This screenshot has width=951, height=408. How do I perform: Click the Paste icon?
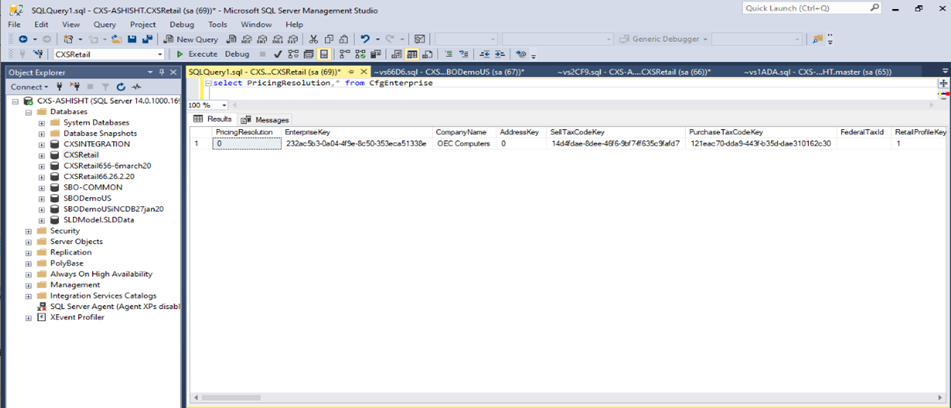(x=343, y=39)
